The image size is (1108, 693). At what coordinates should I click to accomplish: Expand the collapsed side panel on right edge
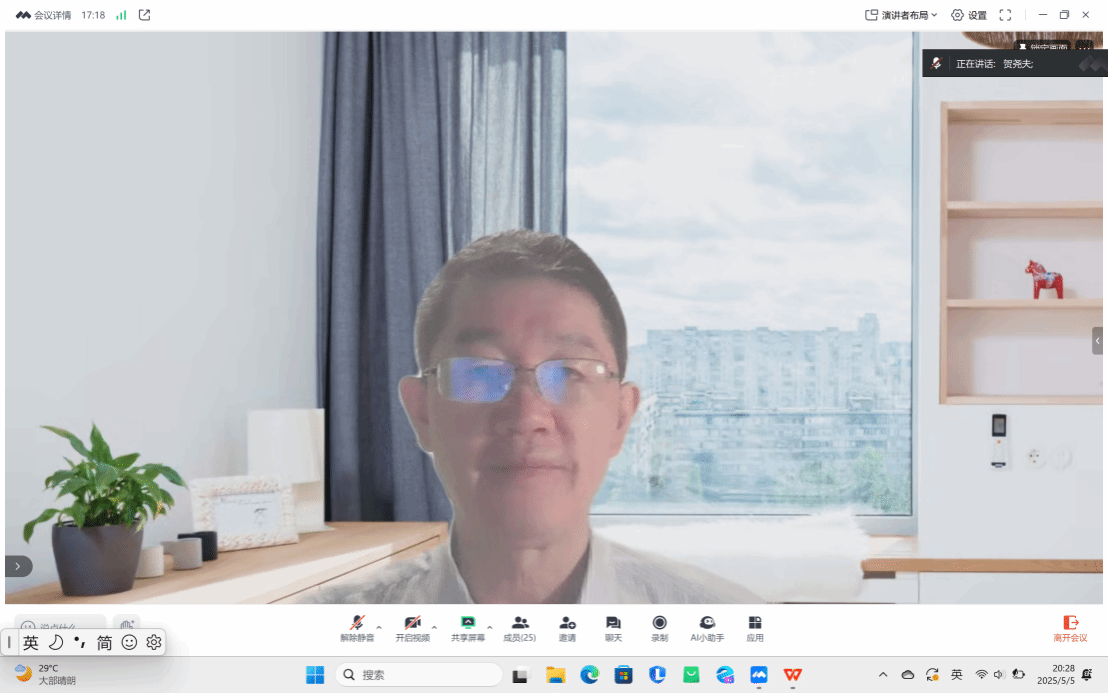1098,341
